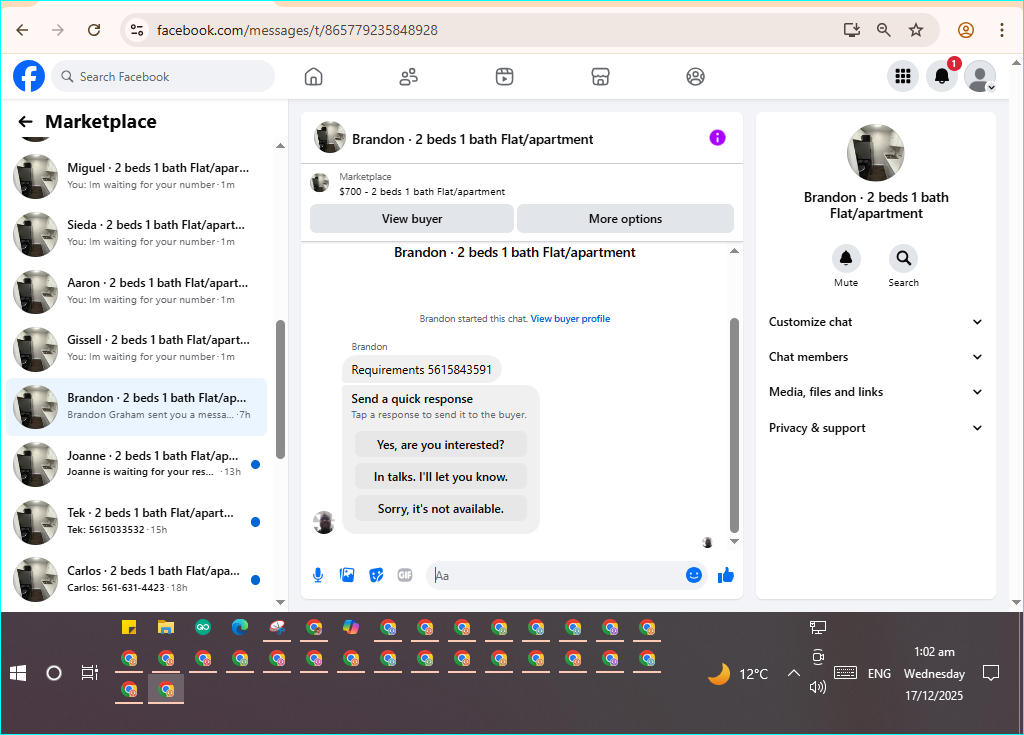Open the account profile avatar menu

point(980,76)
